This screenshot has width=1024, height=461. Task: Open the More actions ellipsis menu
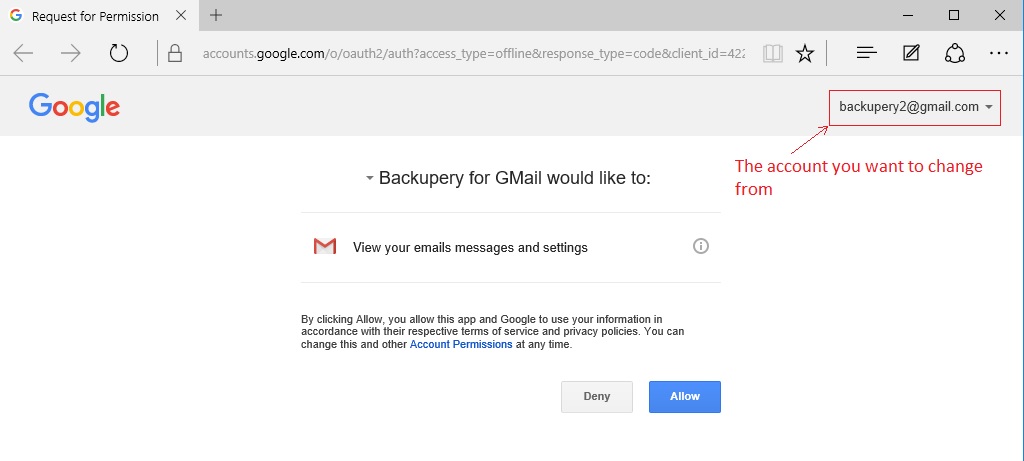[999, 53]
